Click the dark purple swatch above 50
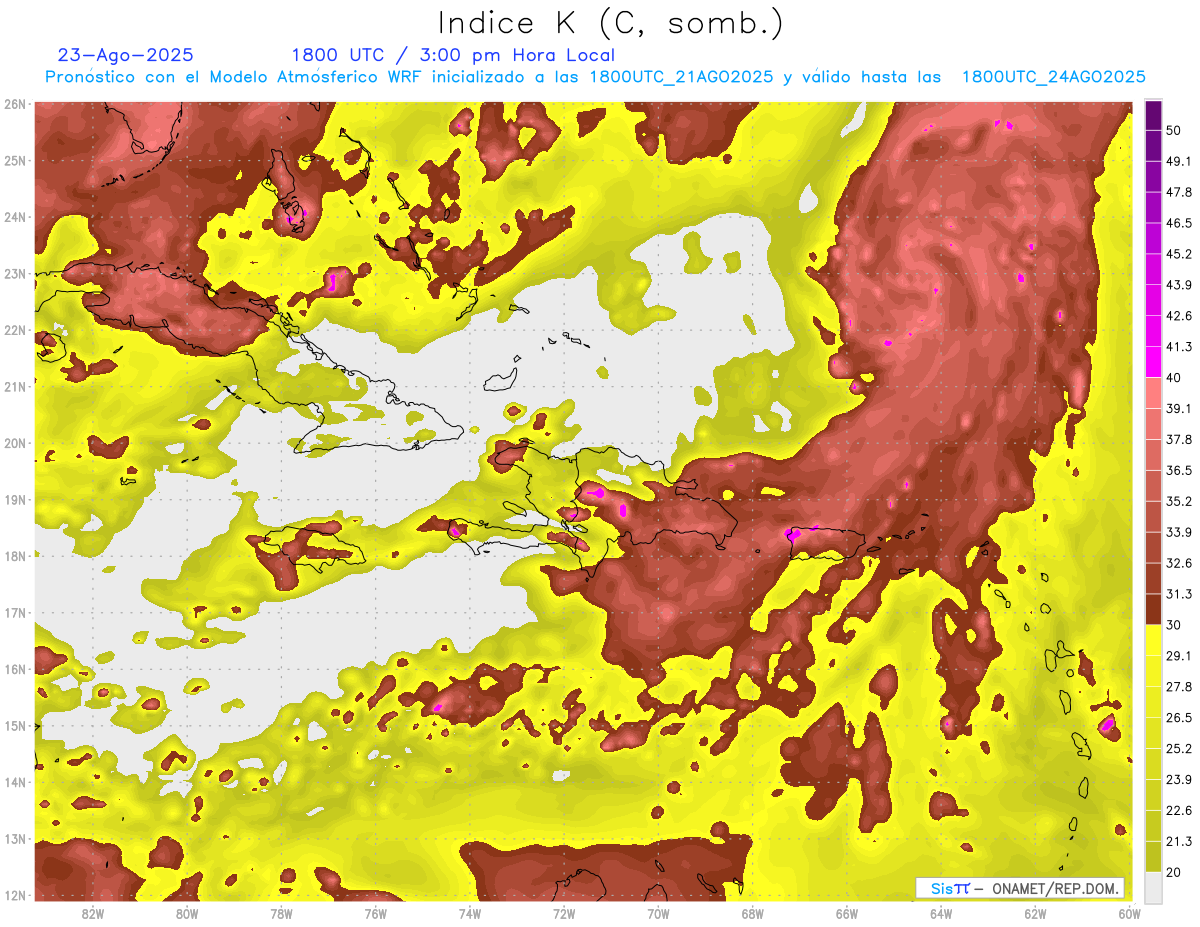Screen dimensions: 1200x927 pyautogui.click(x=1153, y=115)
